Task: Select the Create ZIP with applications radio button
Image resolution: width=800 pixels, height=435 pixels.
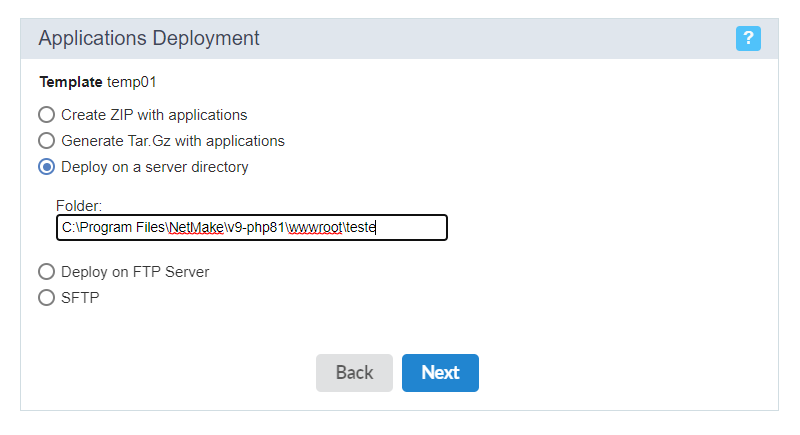Action: pos(46,115)
